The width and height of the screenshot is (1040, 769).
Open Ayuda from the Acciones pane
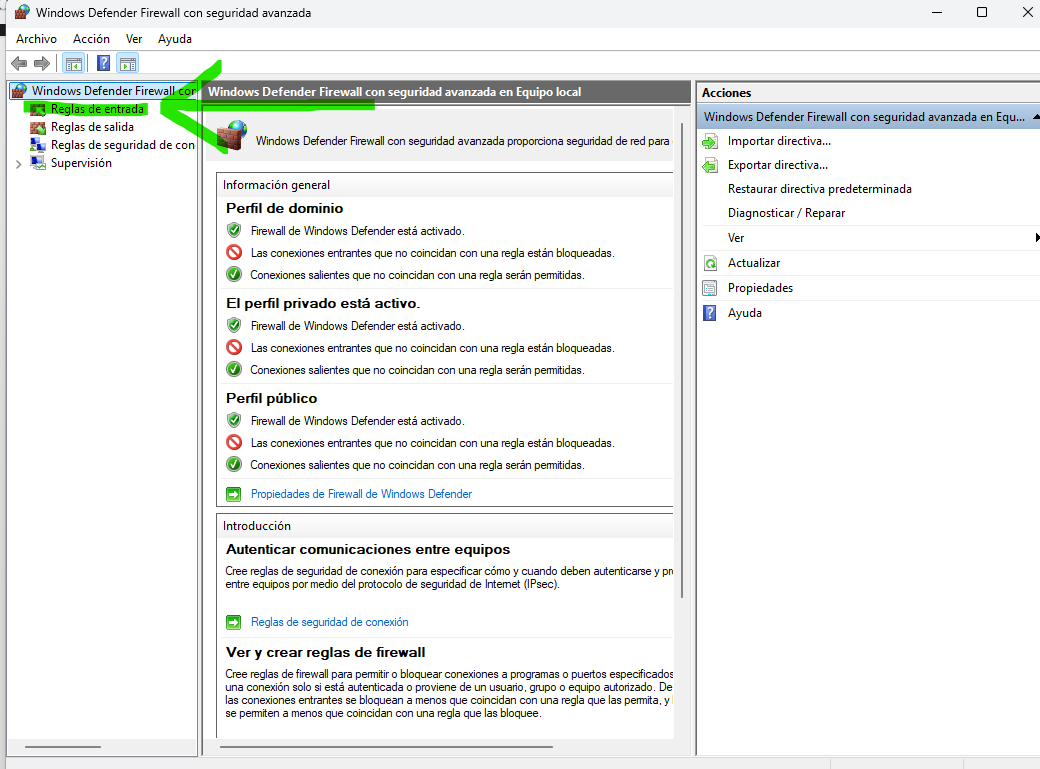click(745, 313)
